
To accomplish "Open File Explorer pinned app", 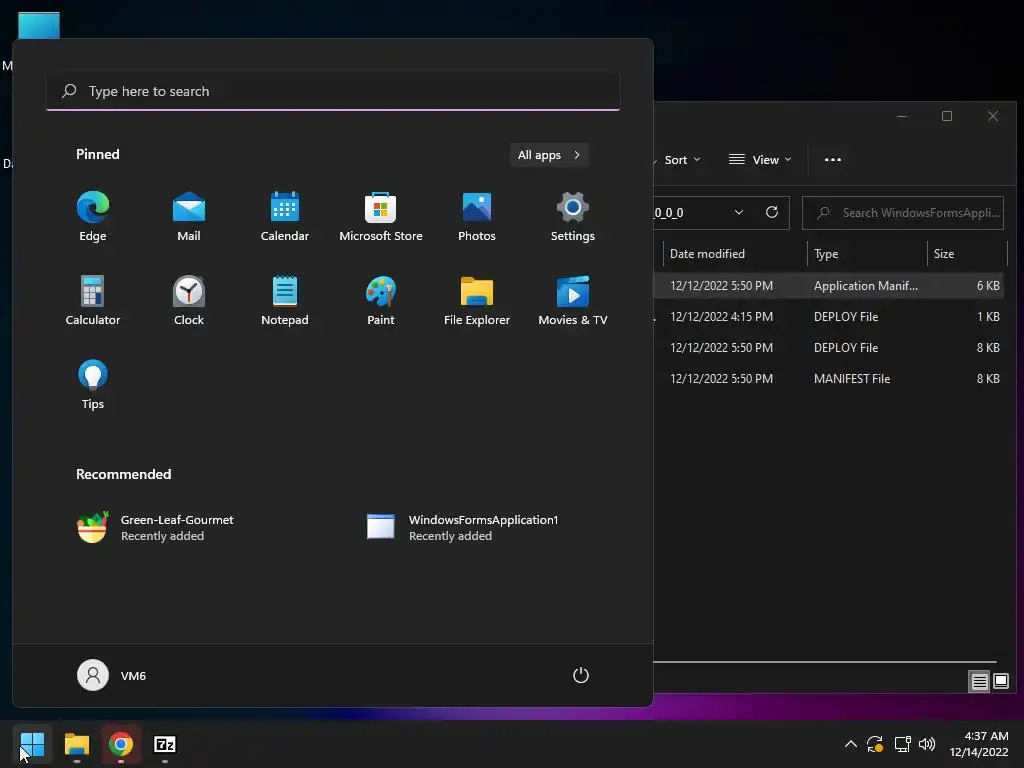I will coord(477,301).
